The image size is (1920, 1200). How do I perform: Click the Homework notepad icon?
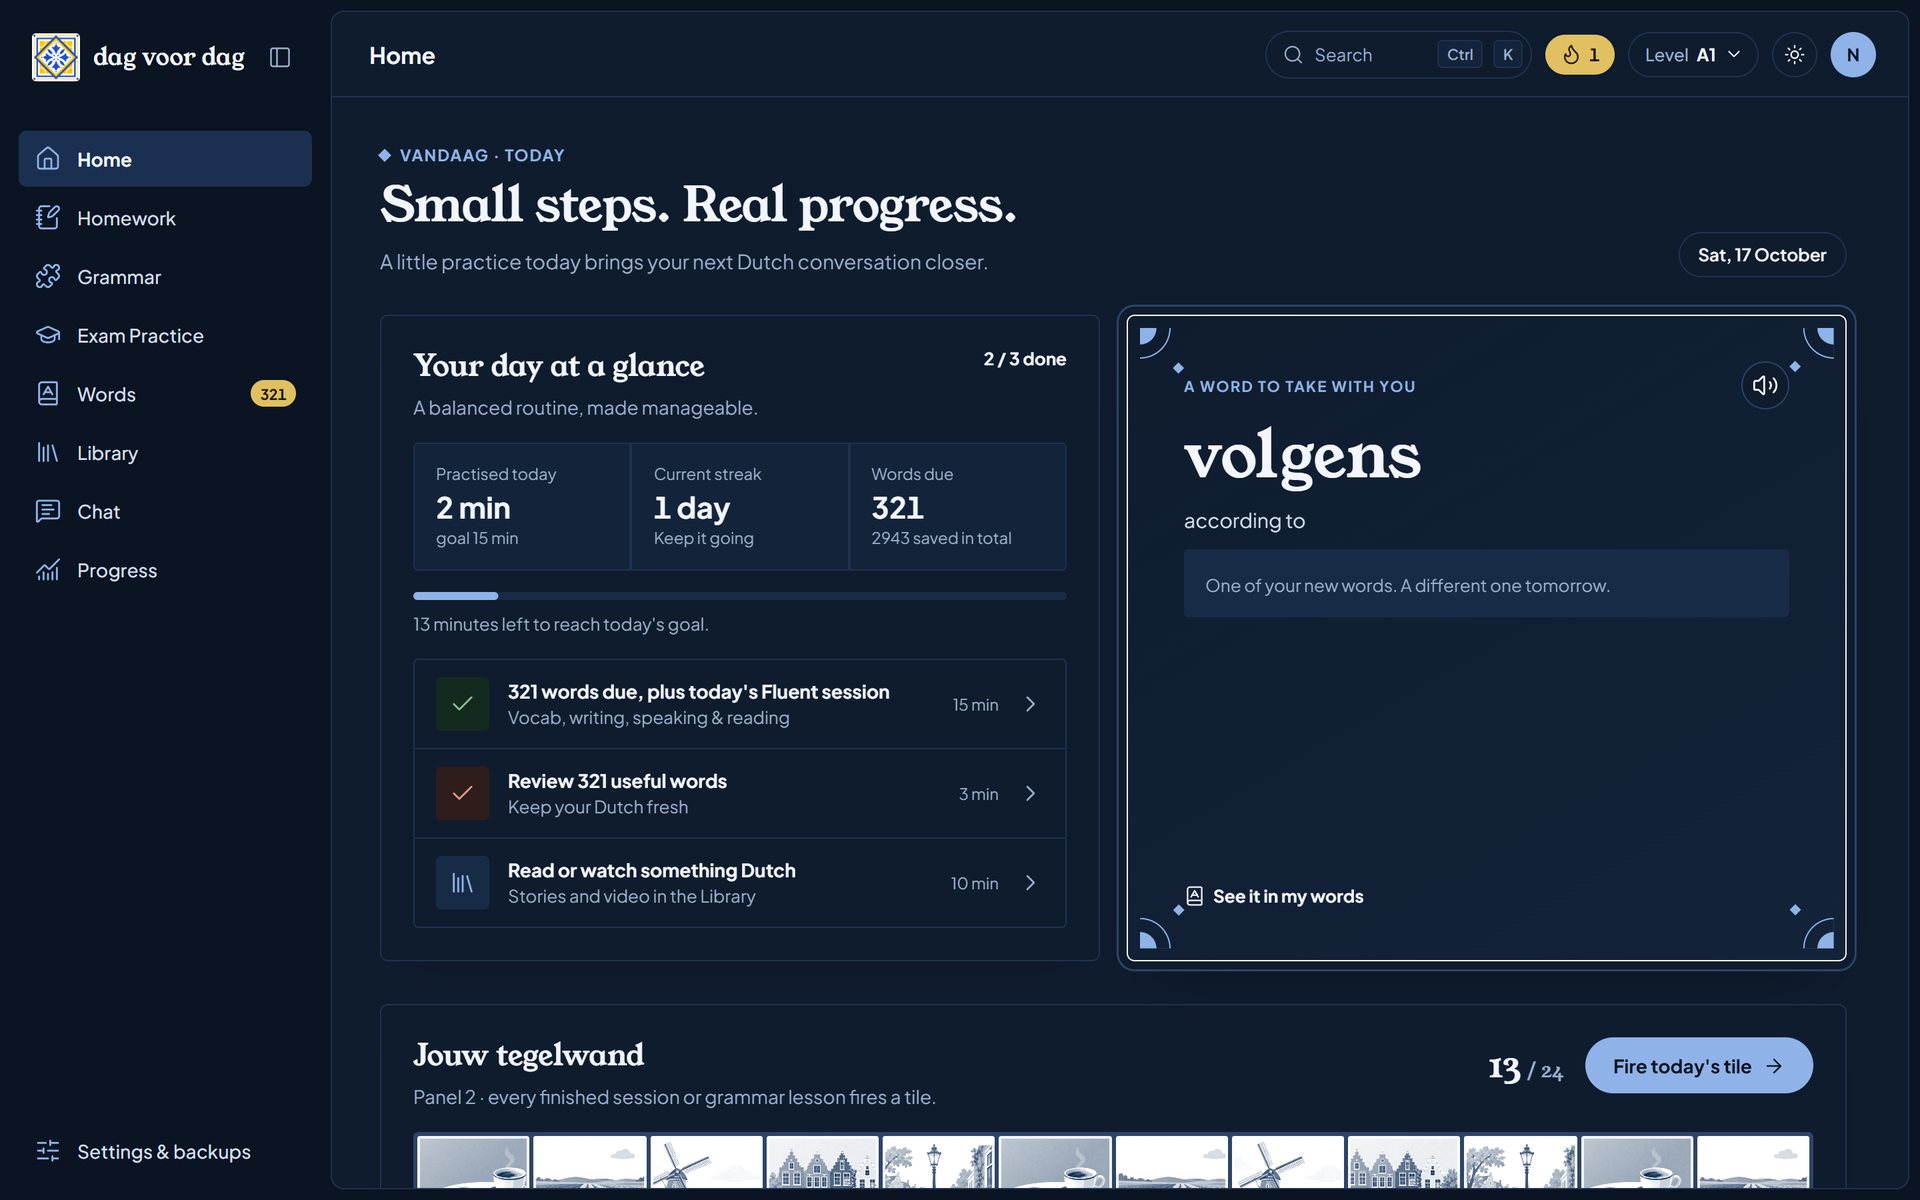point(48,218)
